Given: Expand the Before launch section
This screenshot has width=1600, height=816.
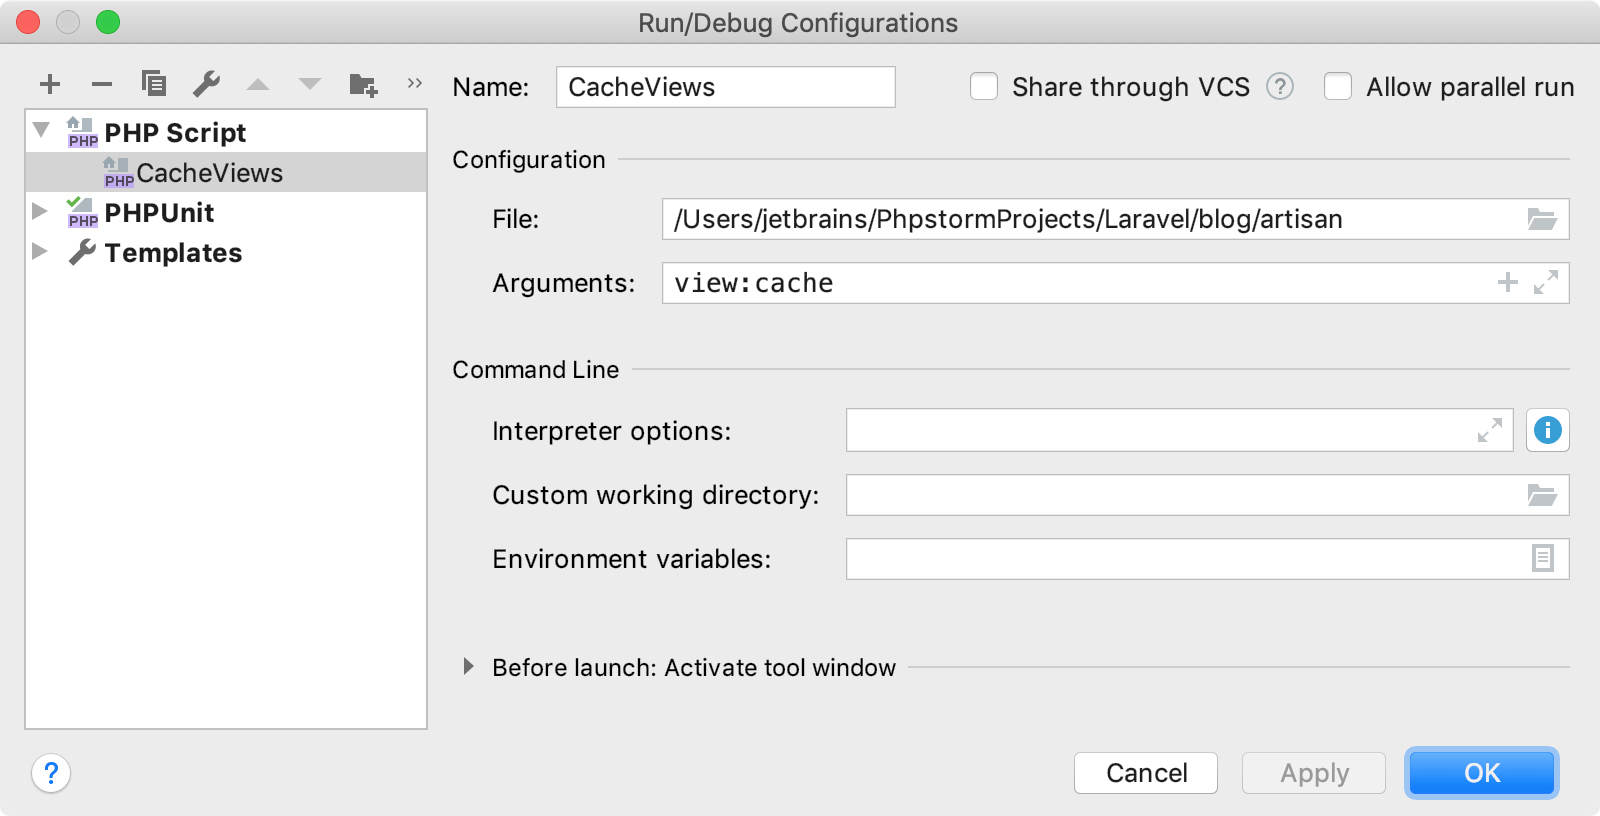Looking at the screenshot, I should pos(468,667).
